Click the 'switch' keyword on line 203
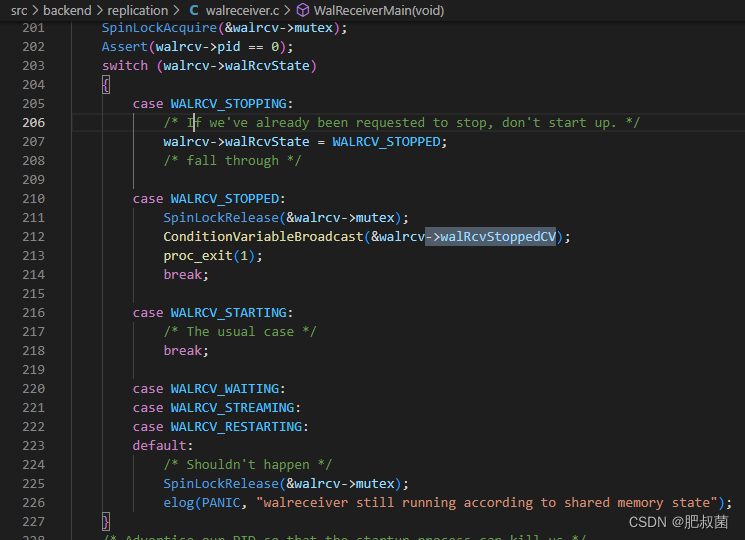745x540 pixels. click(x=124, y=66)
